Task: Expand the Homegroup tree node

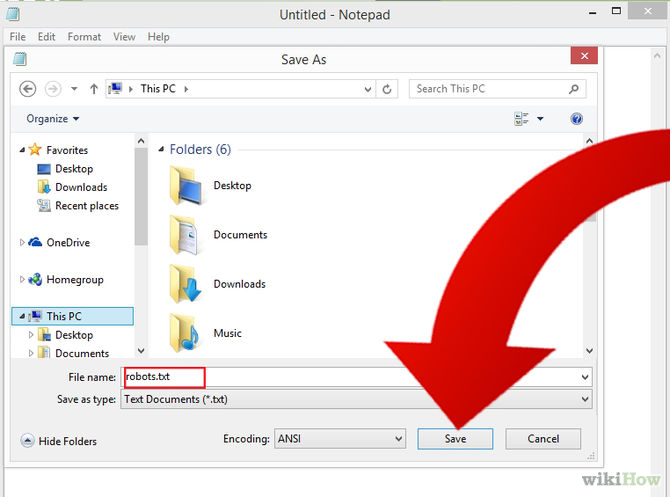Action: [23, 280]
